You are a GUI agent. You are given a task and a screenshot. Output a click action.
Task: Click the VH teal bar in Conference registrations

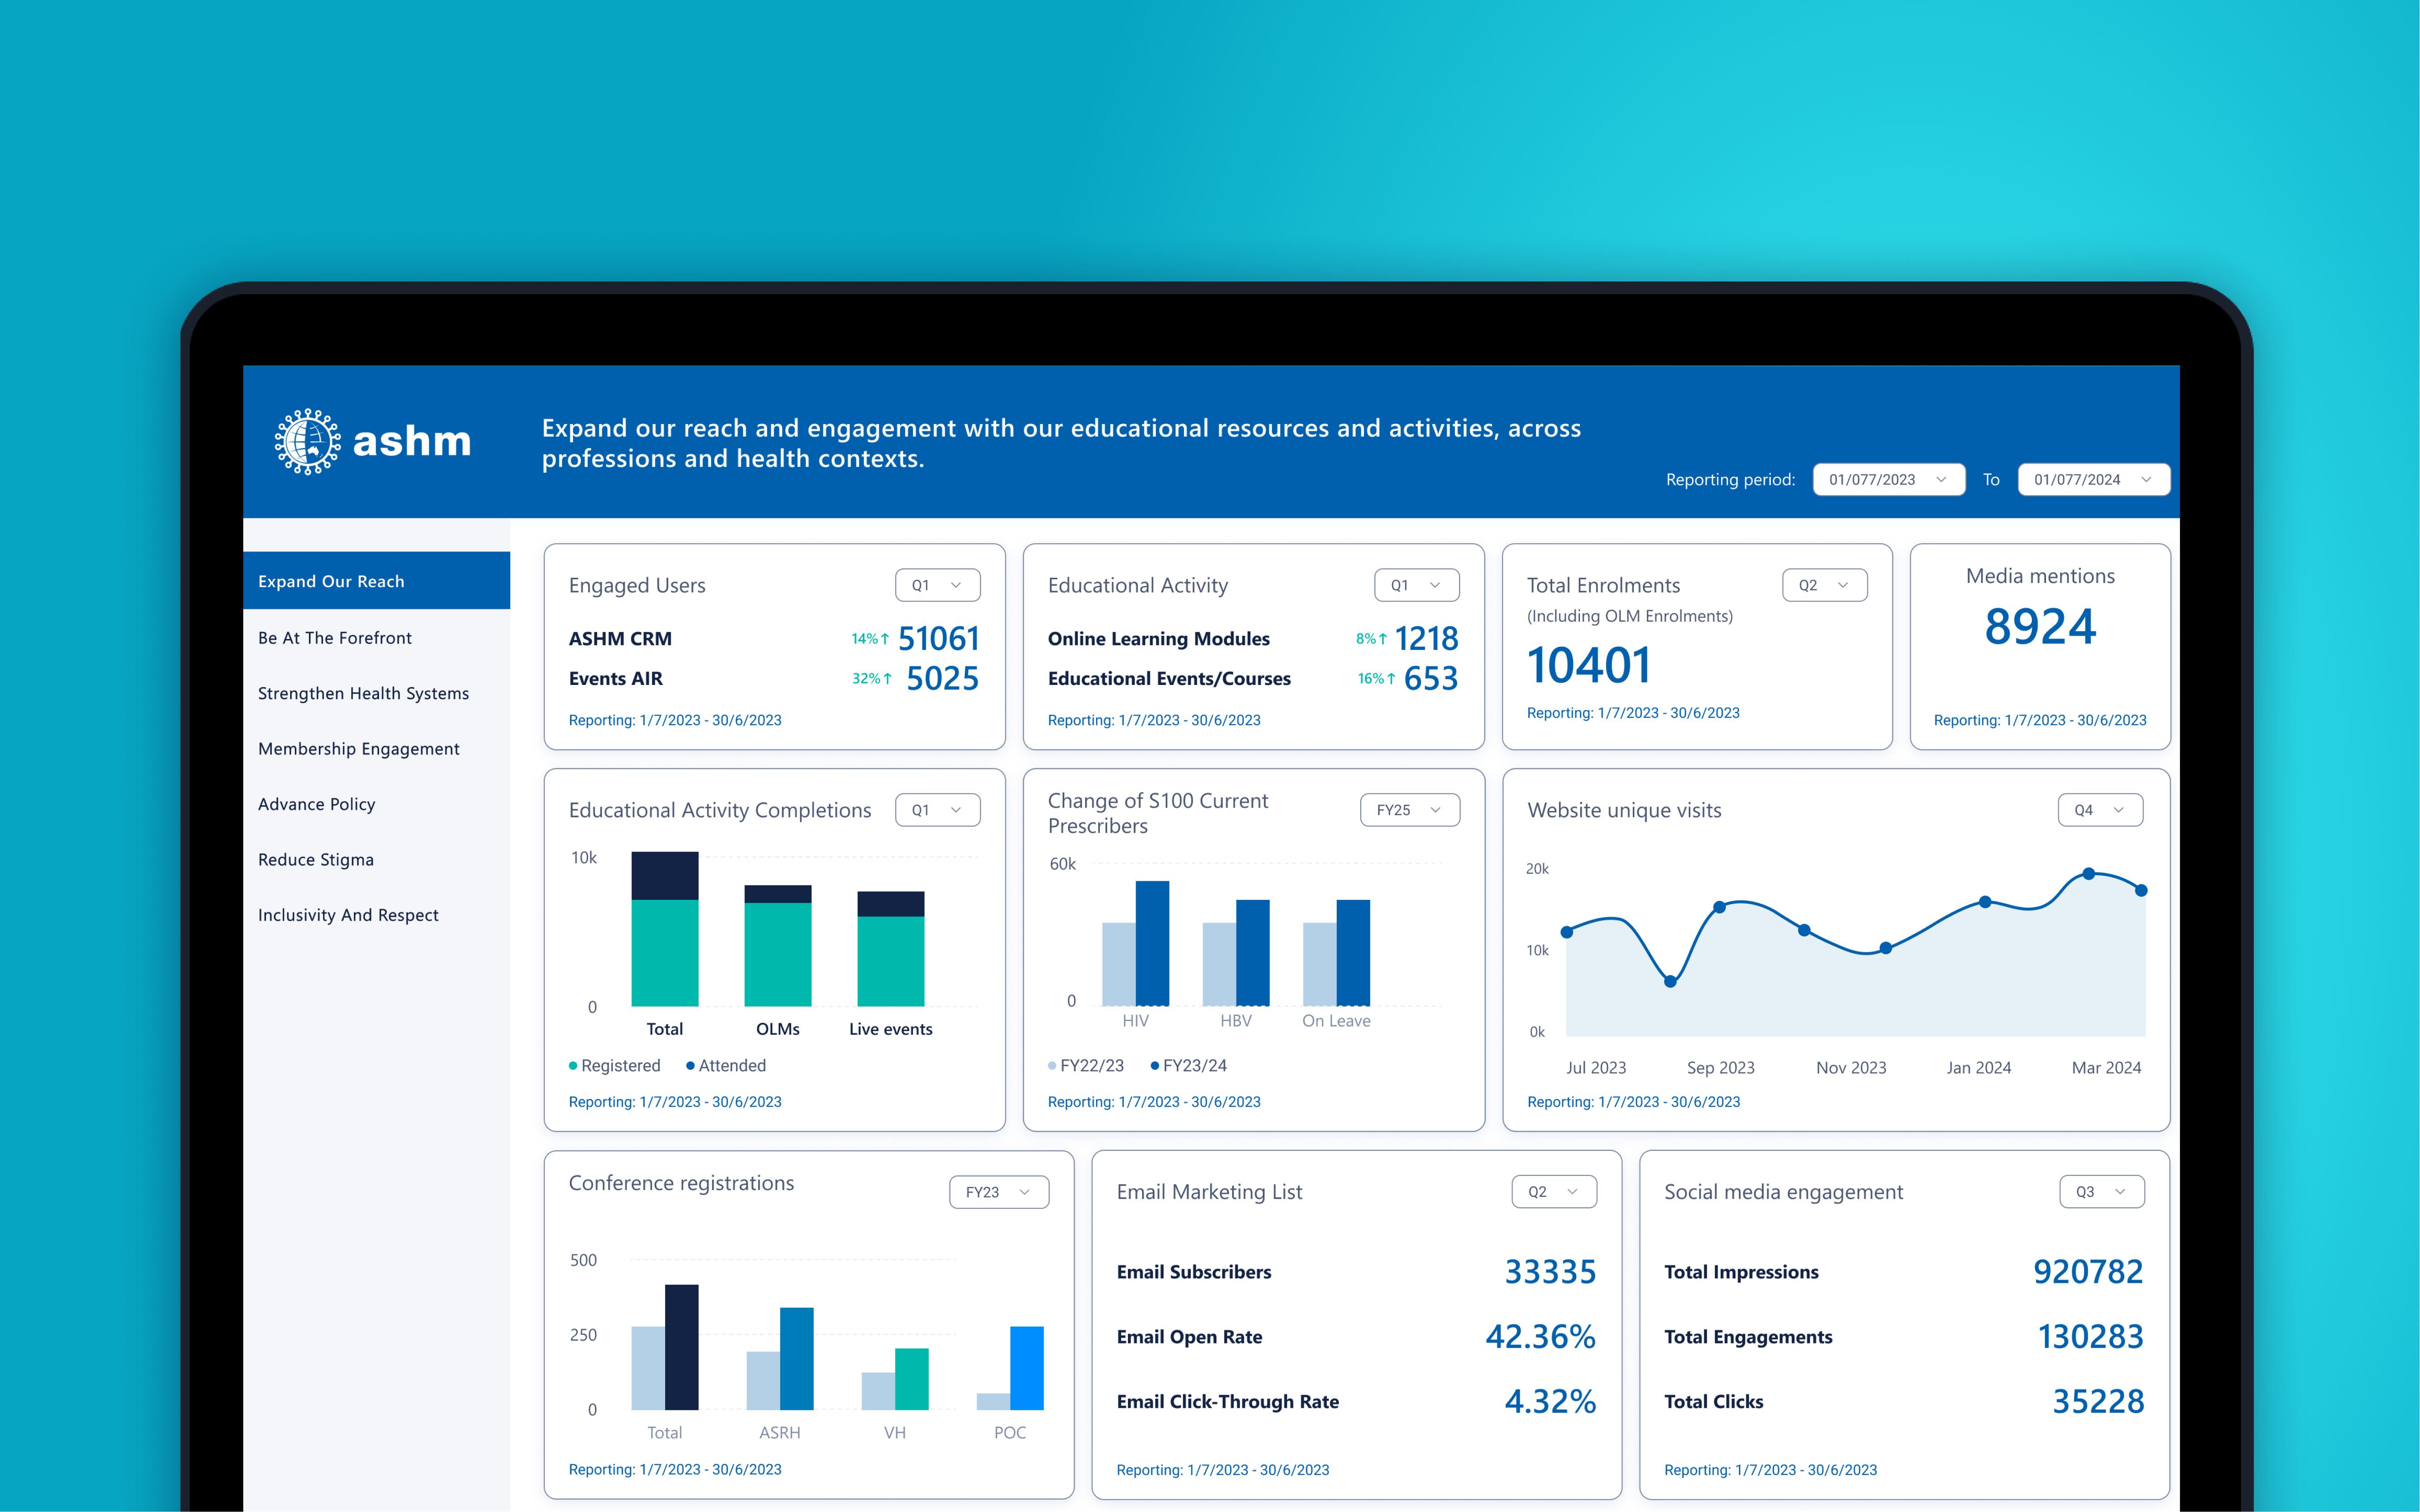click(911, 1379)
